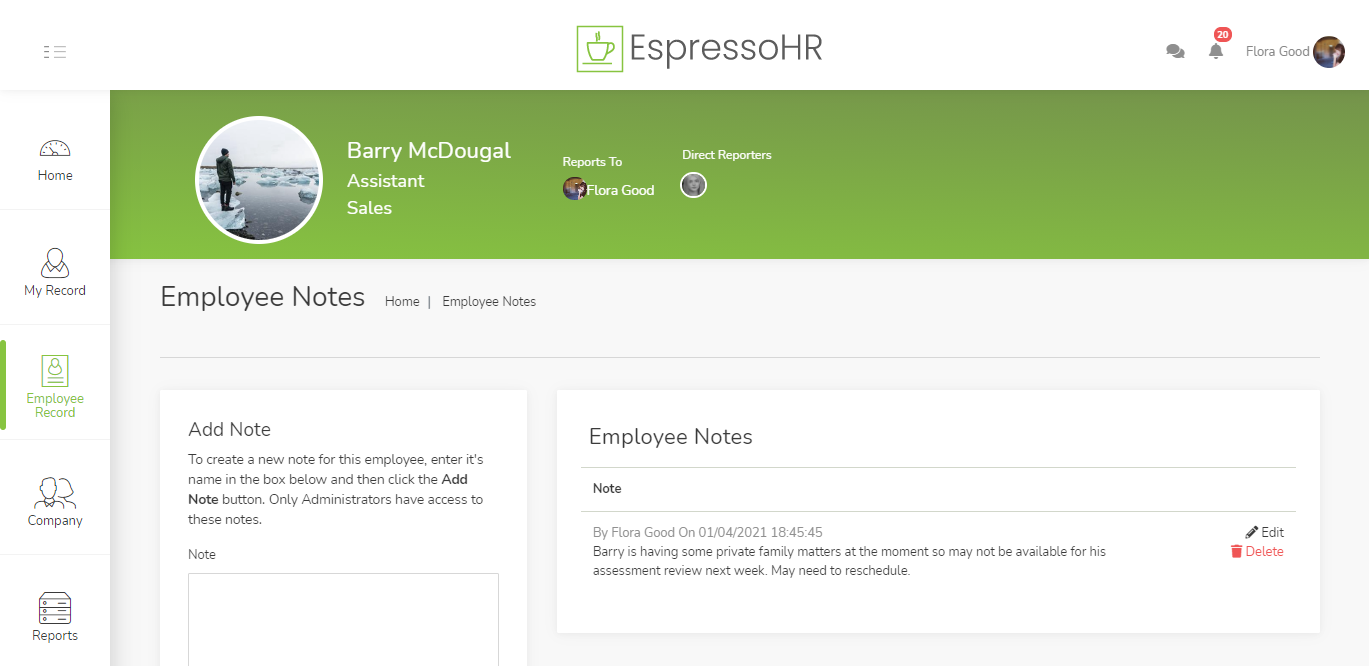Open Reports from the sidebar
Viewport: 1369px width, 666px height.
[55, 613]
